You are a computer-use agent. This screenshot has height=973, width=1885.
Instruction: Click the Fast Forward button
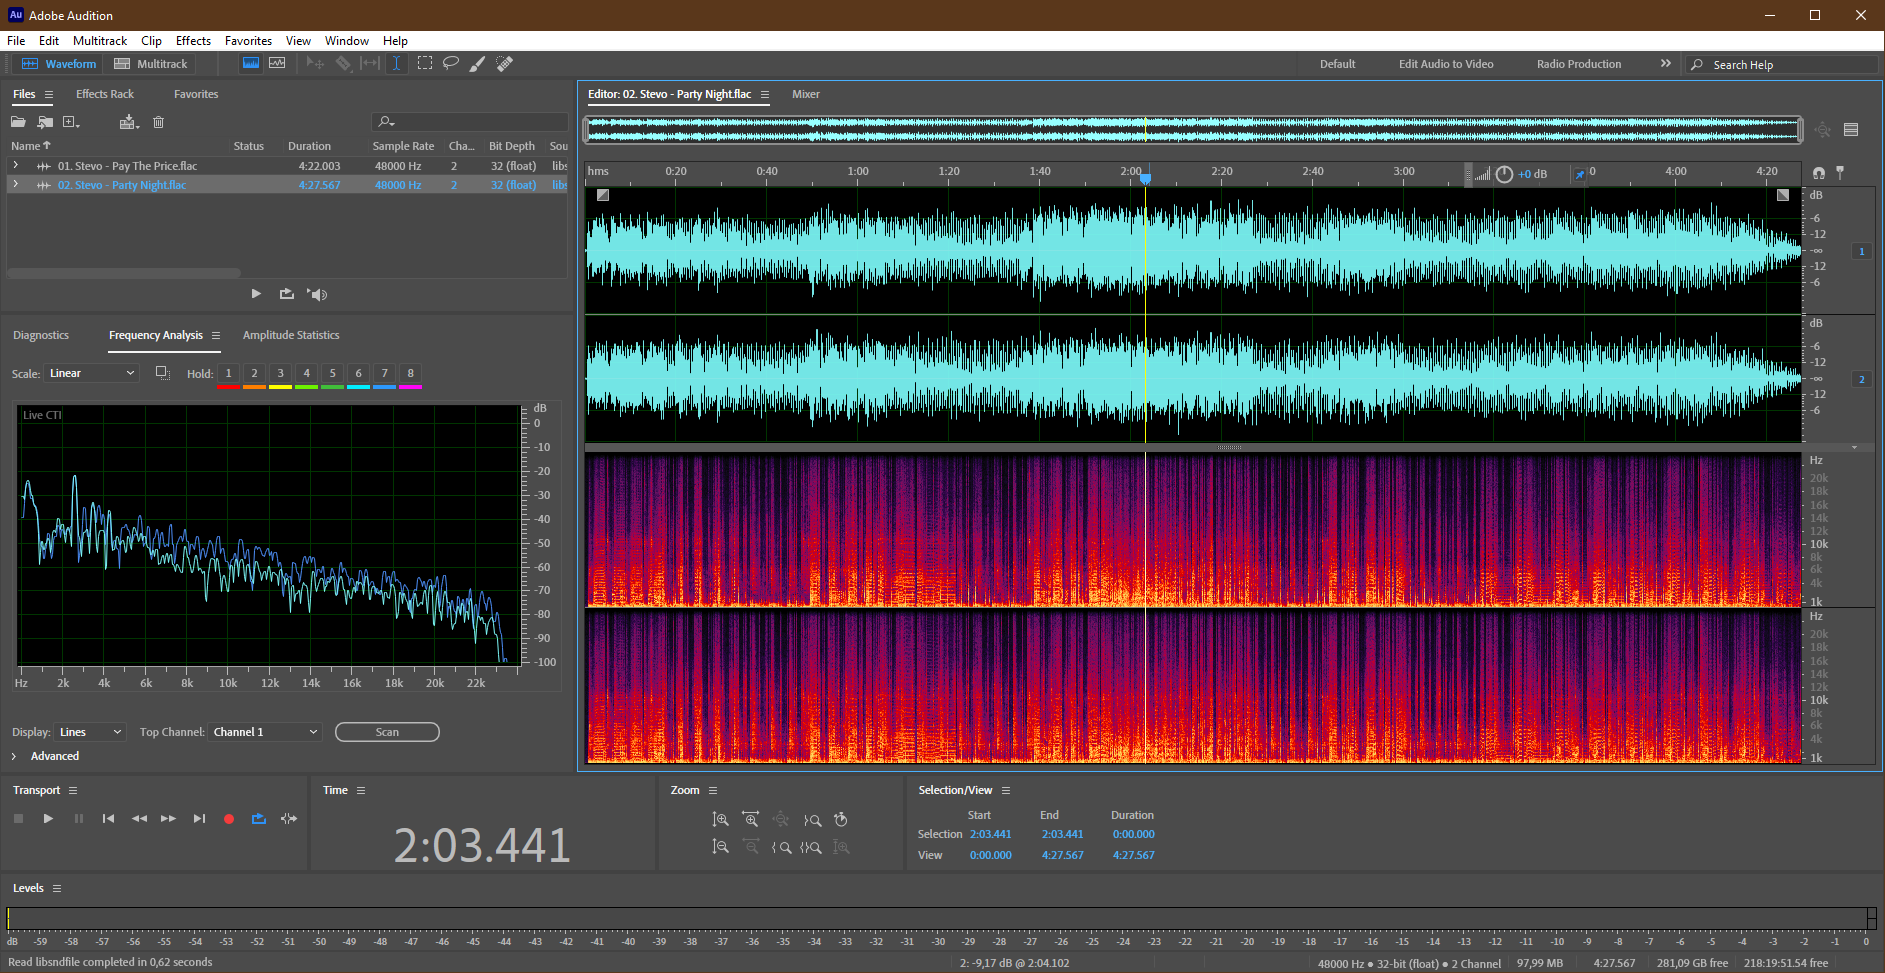tap(169, 818)
